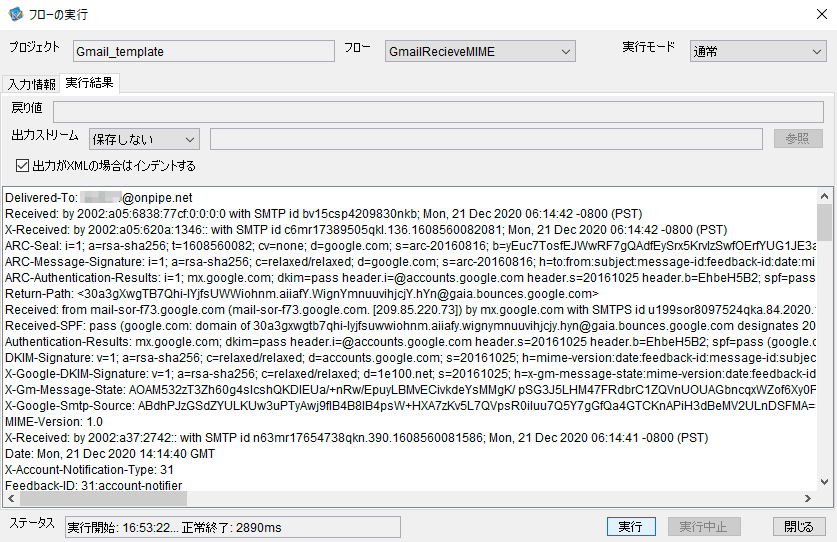This screenshot has width=837, height=542.
Task: Click the vertical scrollbar thumb
Action: click(x=824, y=222)
